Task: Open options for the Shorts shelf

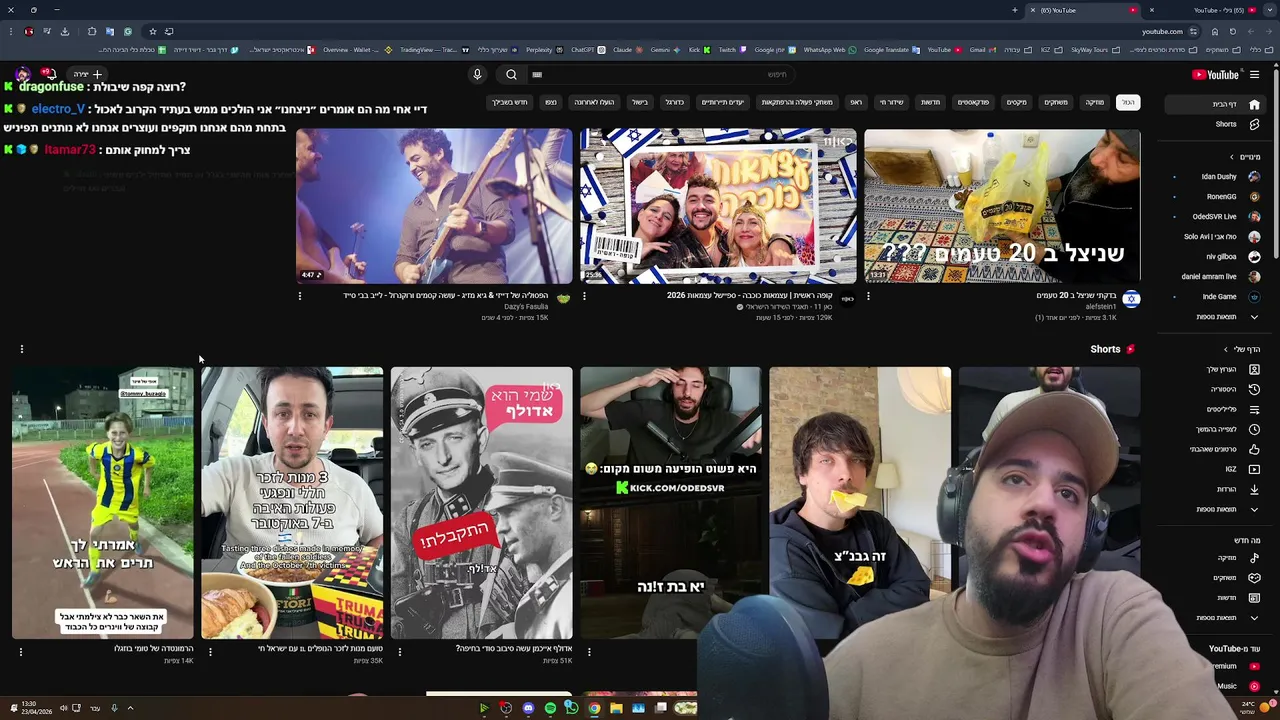Action: (21, 349)
